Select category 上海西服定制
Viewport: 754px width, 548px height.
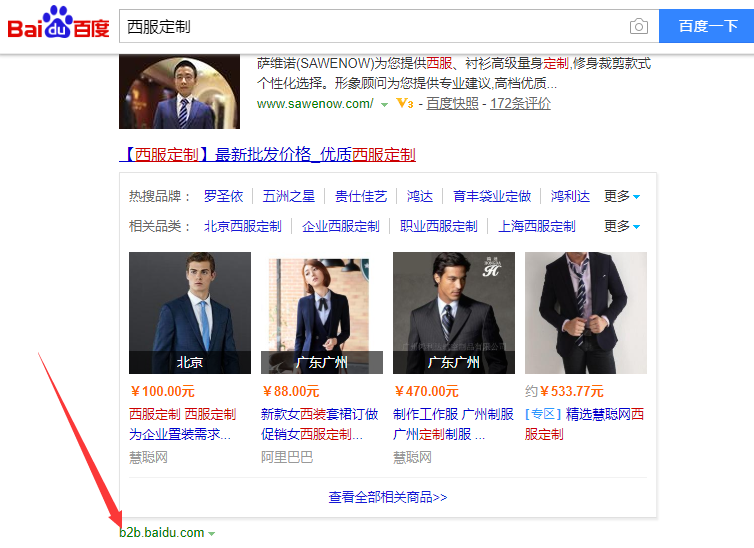click(x=537, y=226)
